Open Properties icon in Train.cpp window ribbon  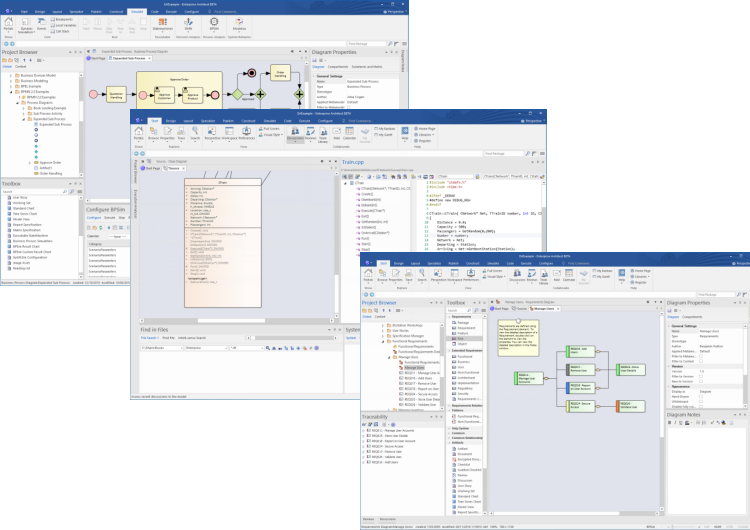click(167, 133)
